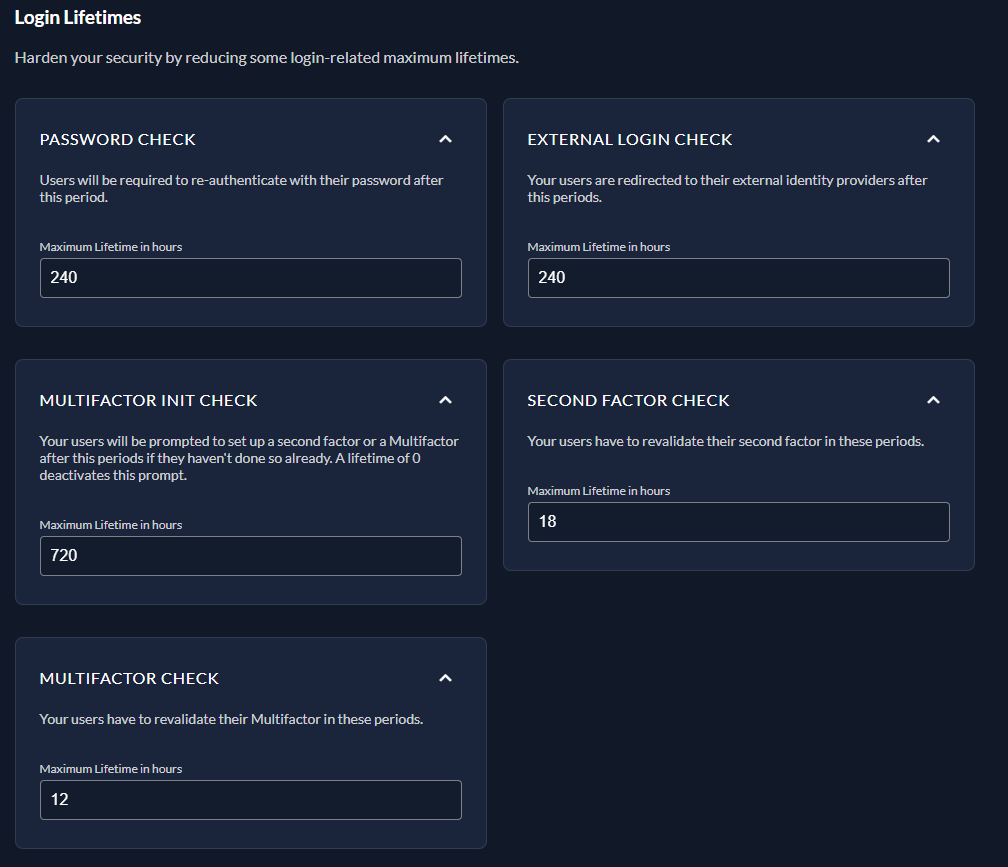Focus the Multifactor Check field showing 12

tap(250, 800)
